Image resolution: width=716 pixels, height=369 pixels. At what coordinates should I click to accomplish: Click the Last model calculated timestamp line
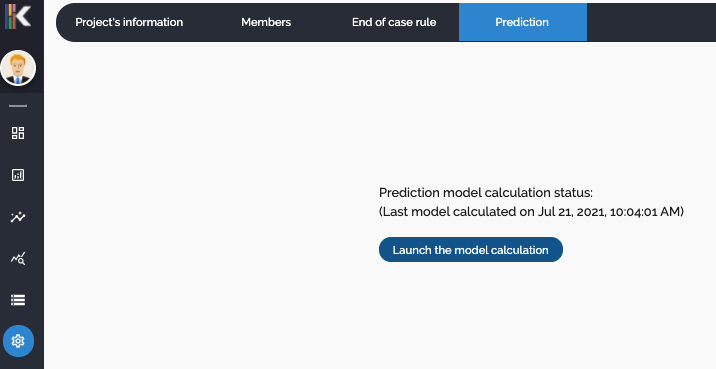pyautogui.click(x=532, y=212)
